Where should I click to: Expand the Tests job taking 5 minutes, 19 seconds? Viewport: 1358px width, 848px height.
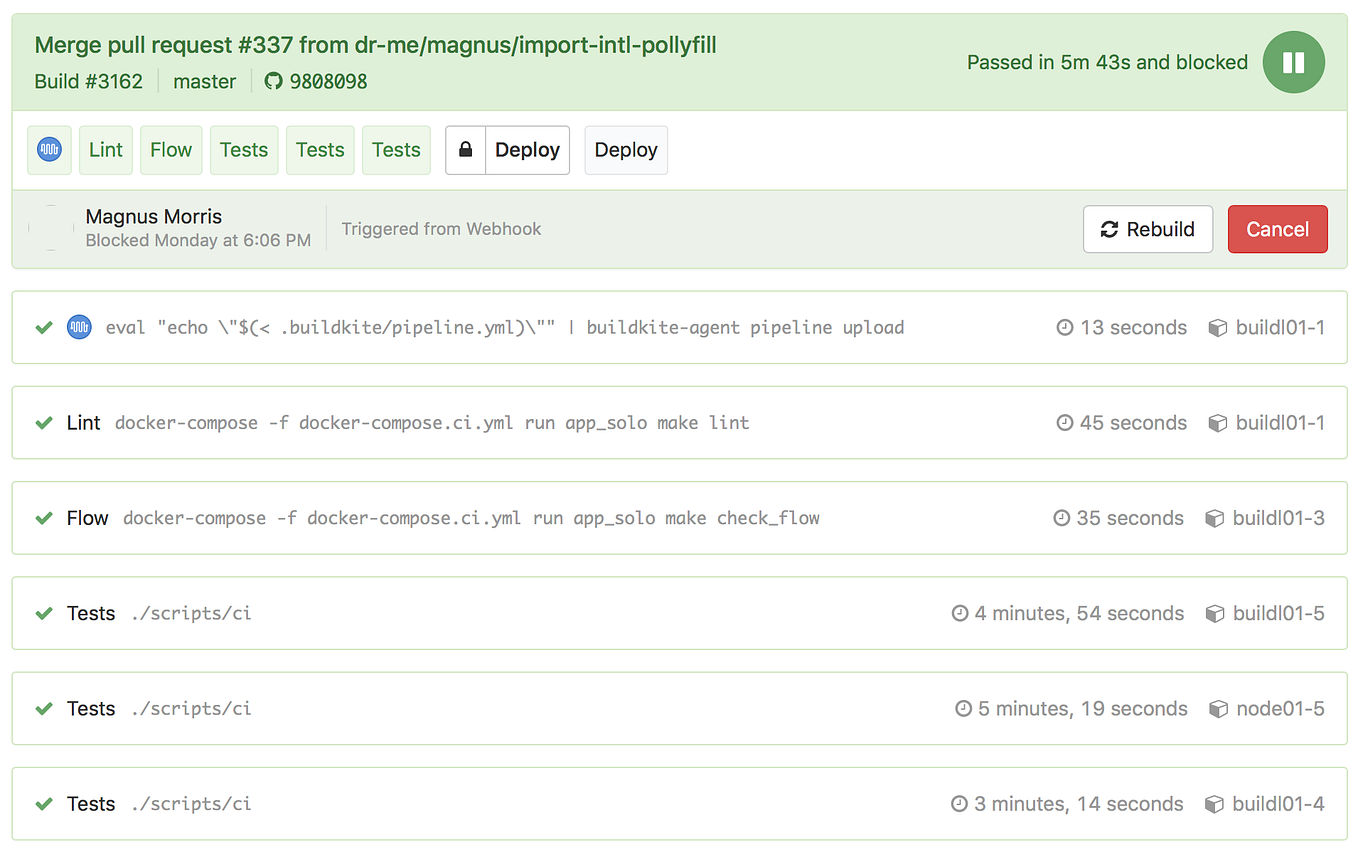click(679, 708)
